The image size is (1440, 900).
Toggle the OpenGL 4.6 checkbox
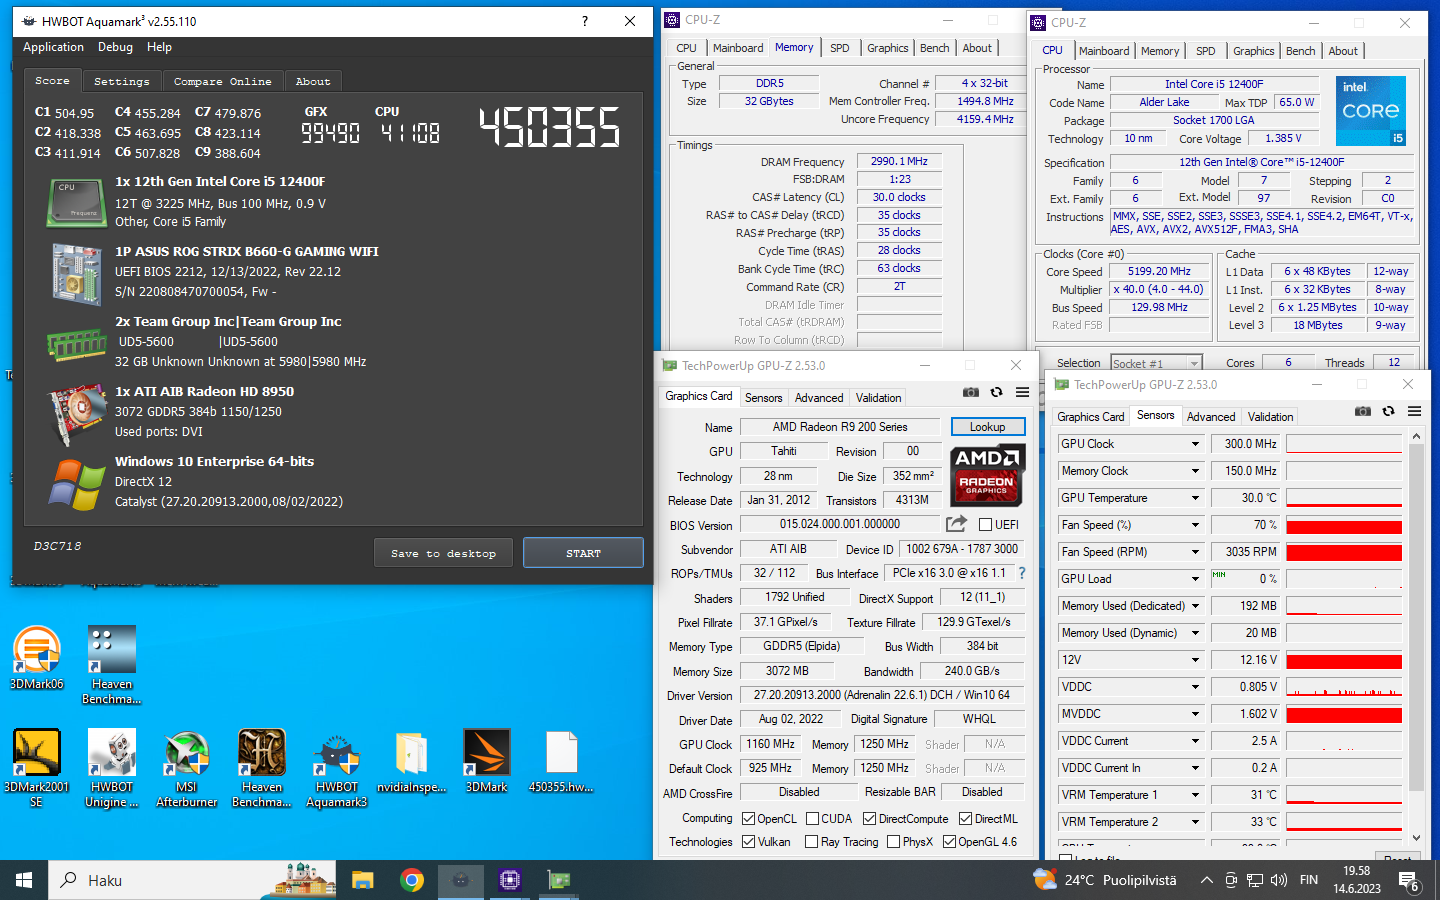point(949,841)
